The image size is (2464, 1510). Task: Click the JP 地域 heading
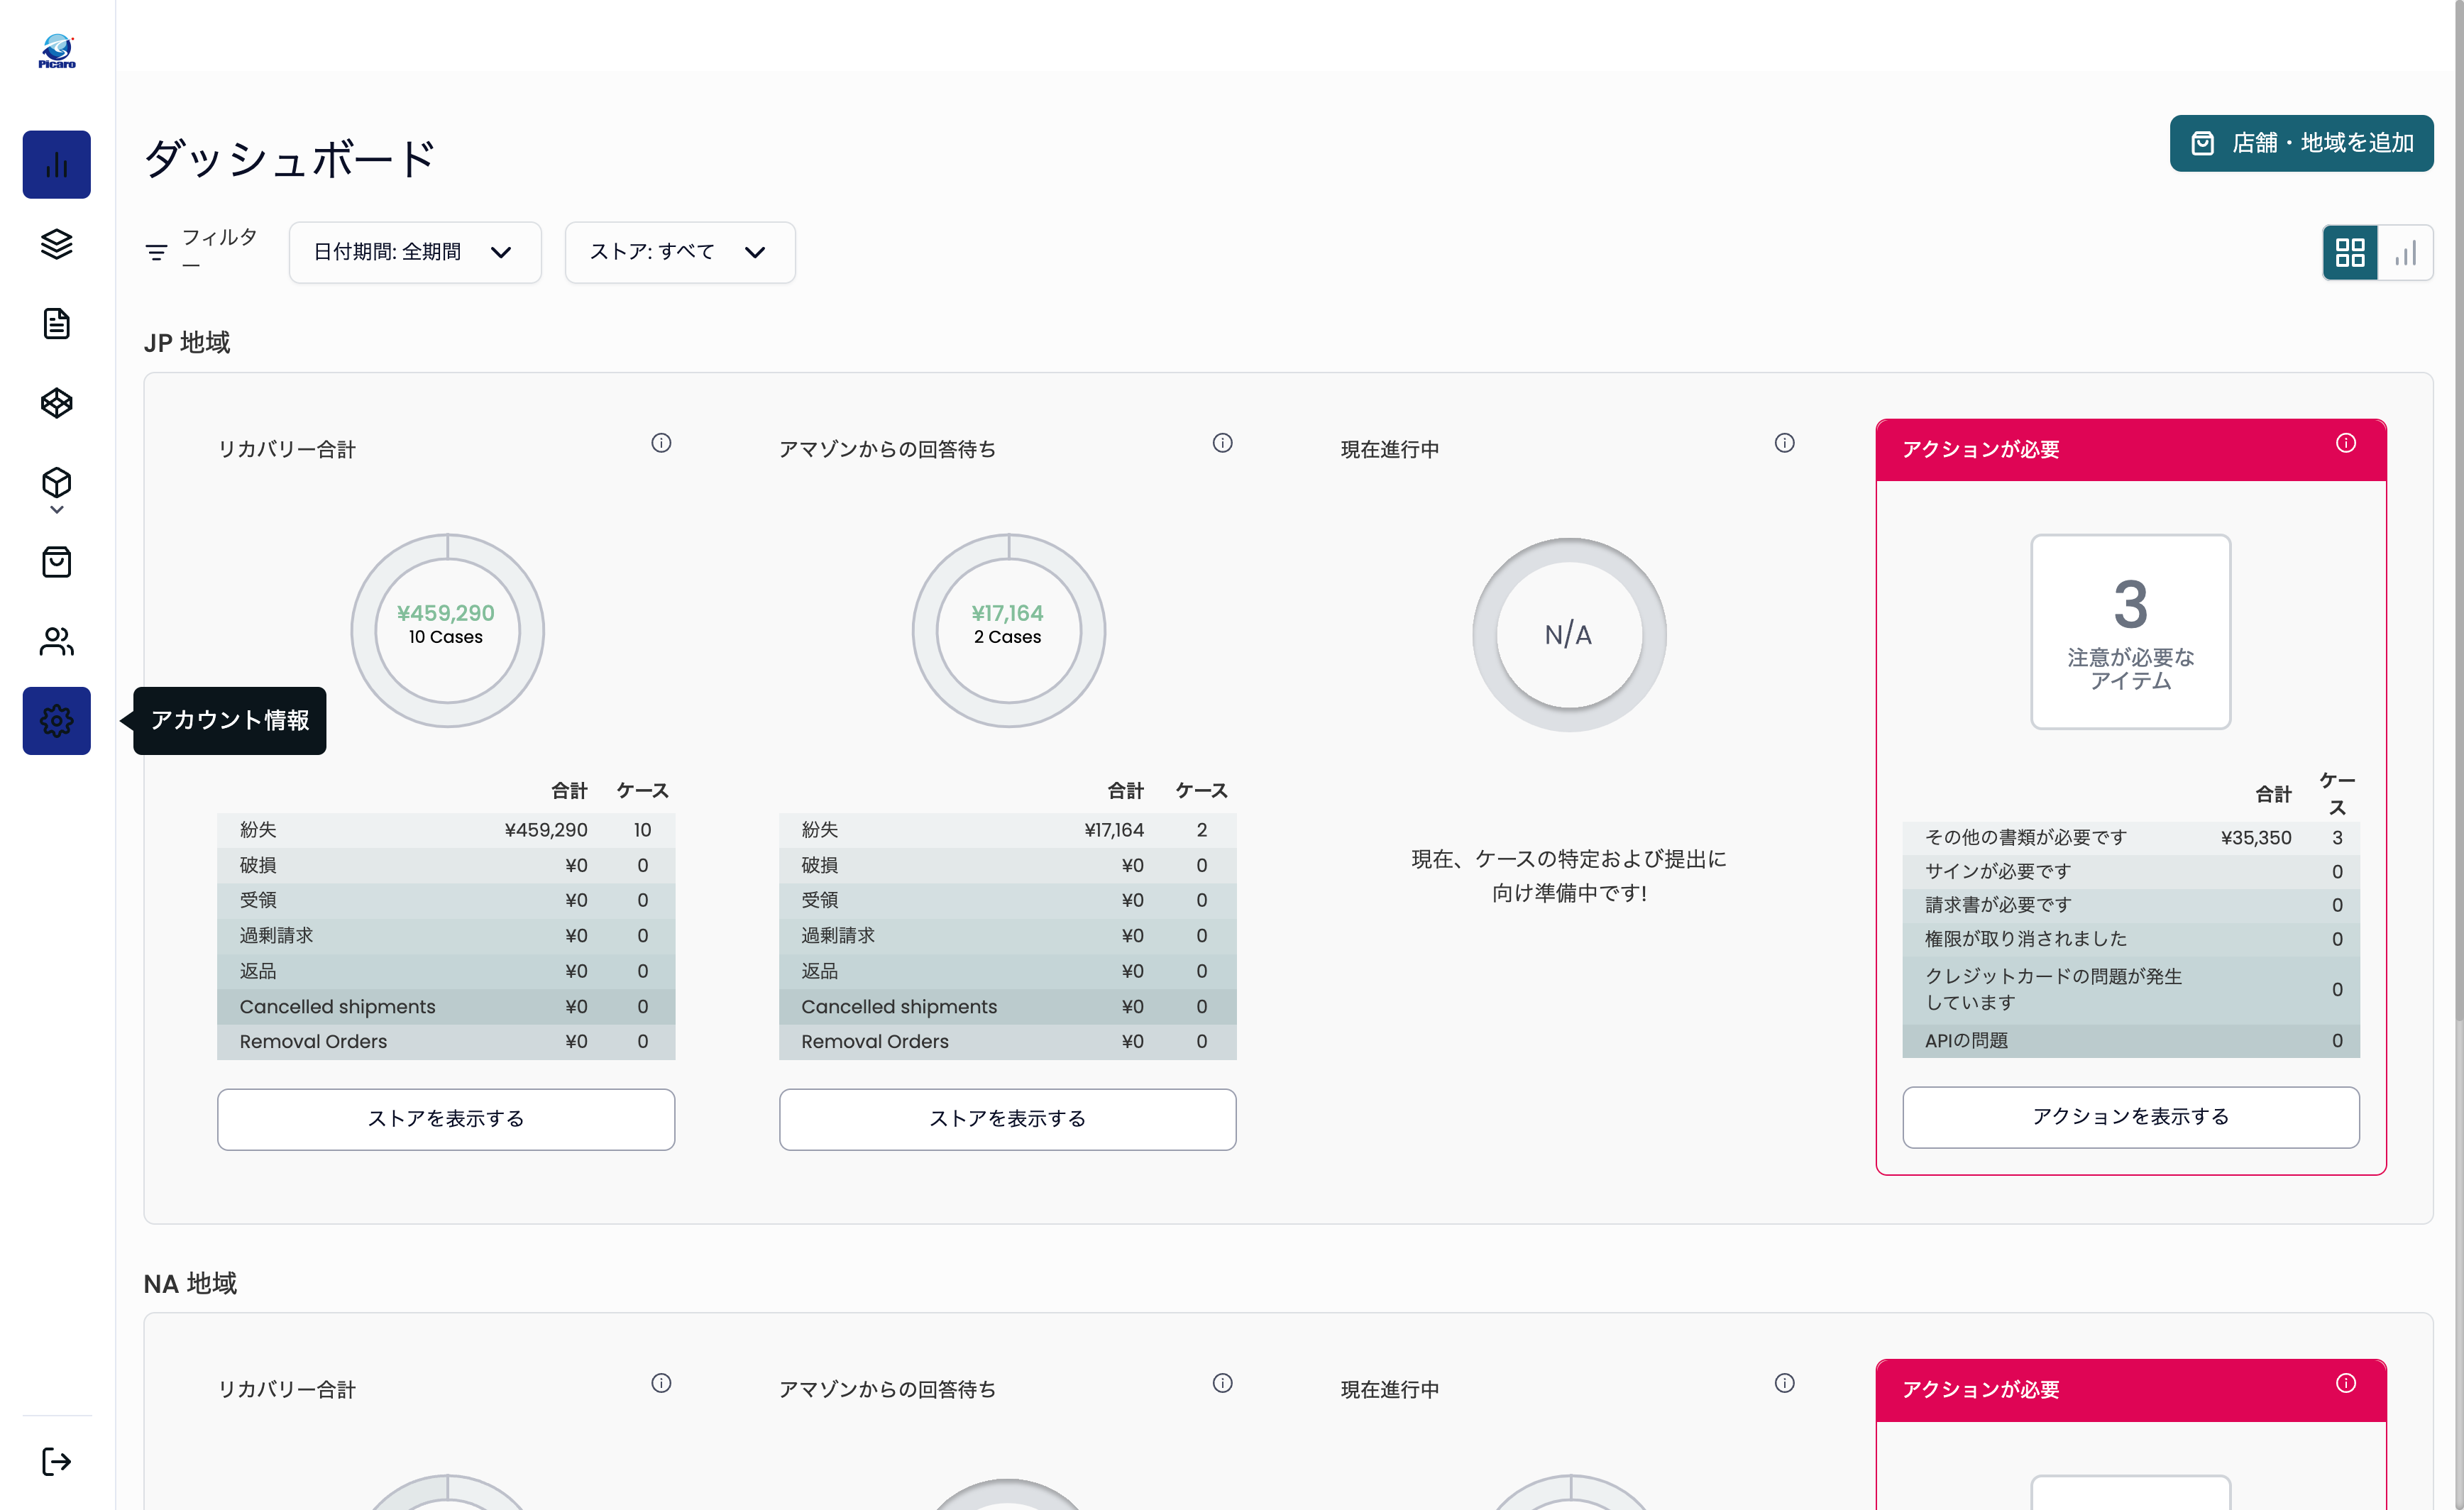tap(187, 343)
